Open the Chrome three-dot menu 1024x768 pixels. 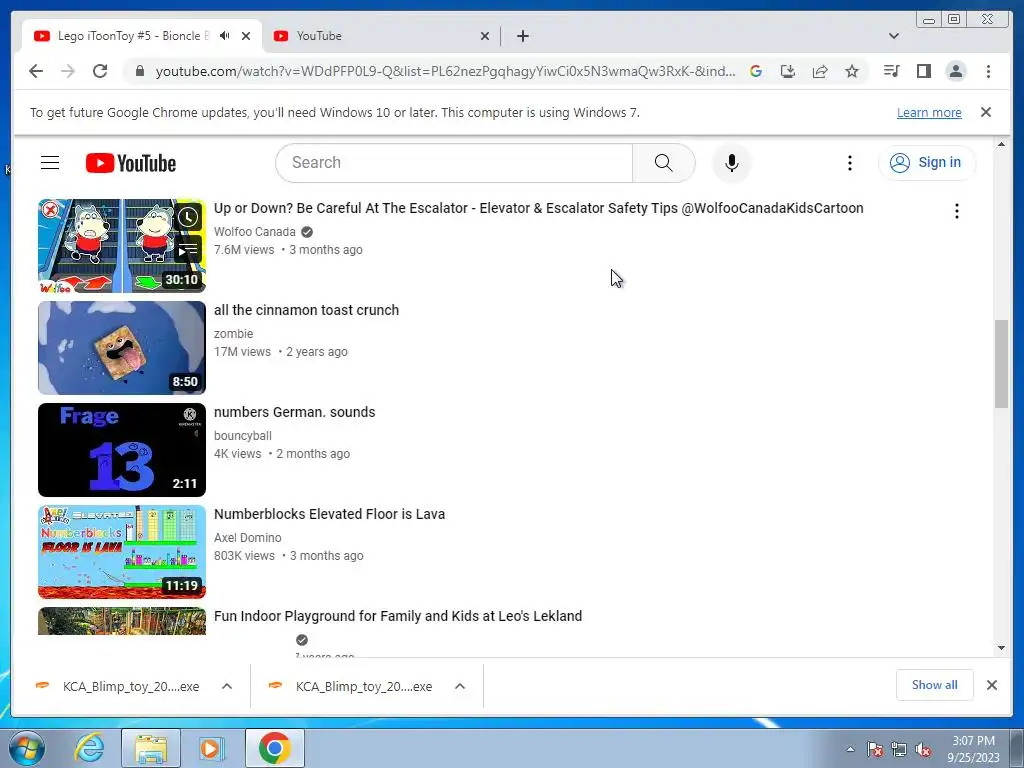(988, 71)
